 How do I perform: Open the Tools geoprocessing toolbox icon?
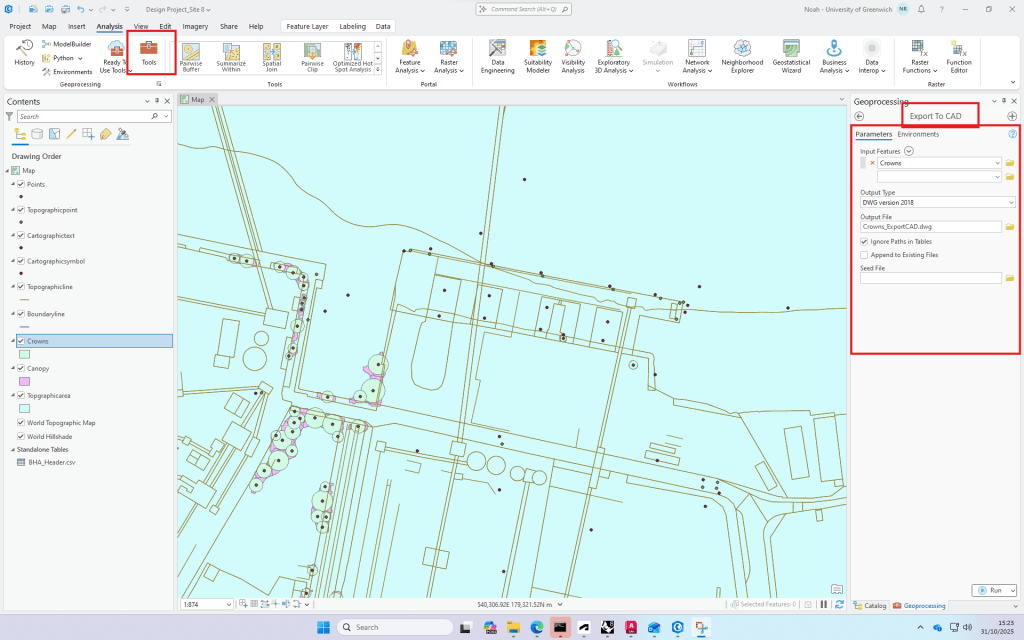pos(149,52)
